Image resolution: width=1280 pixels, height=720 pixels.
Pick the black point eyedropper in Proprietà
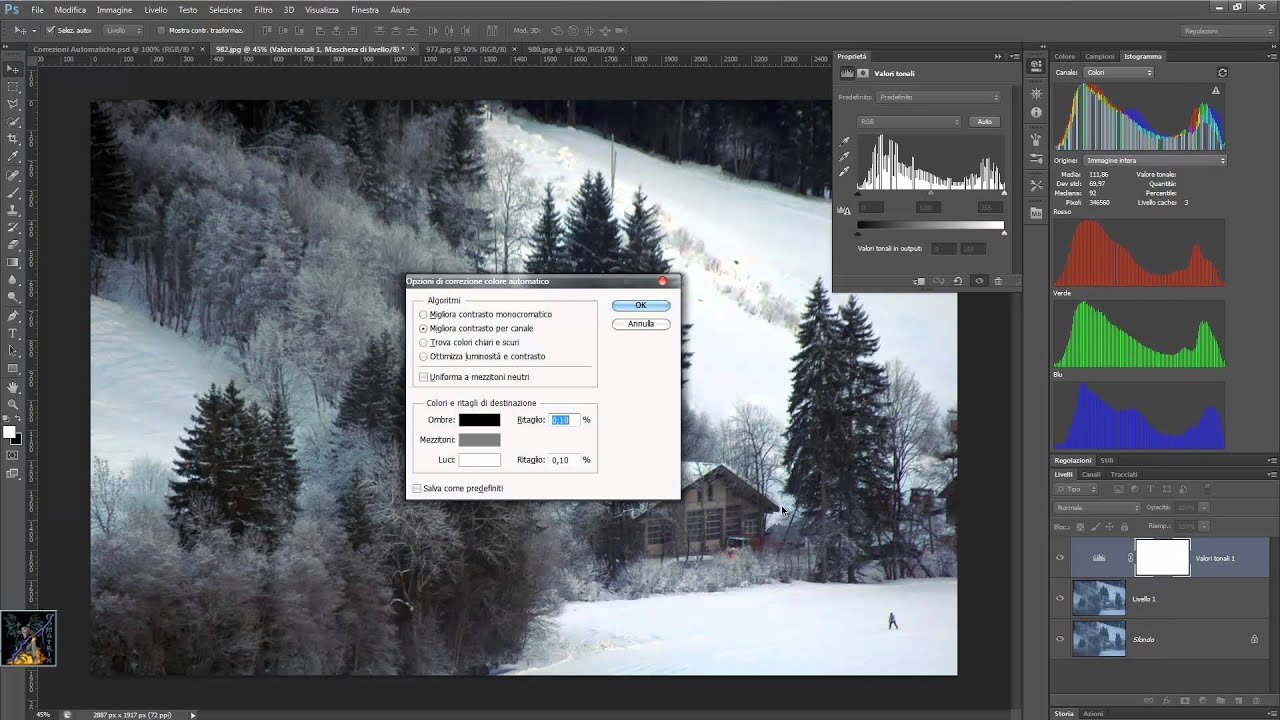(x=845, y=142)
